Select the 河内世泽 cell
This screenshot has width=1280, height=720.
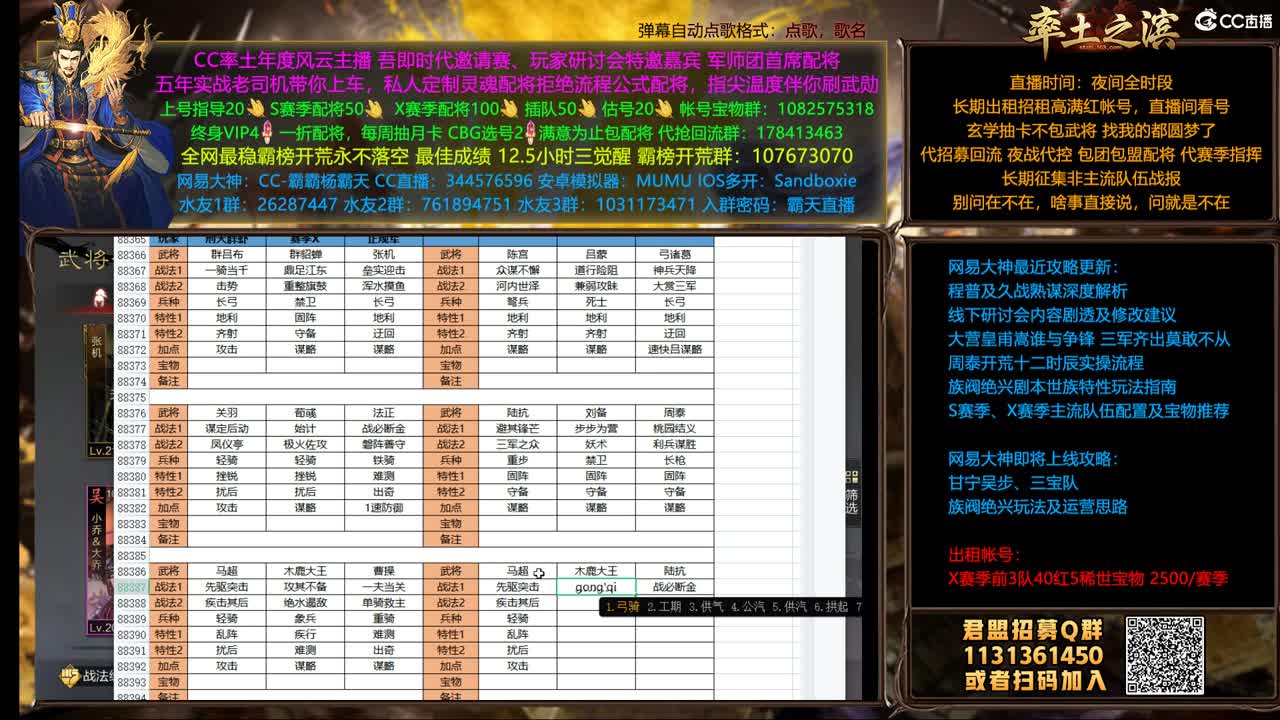click(x=518, y=286)
